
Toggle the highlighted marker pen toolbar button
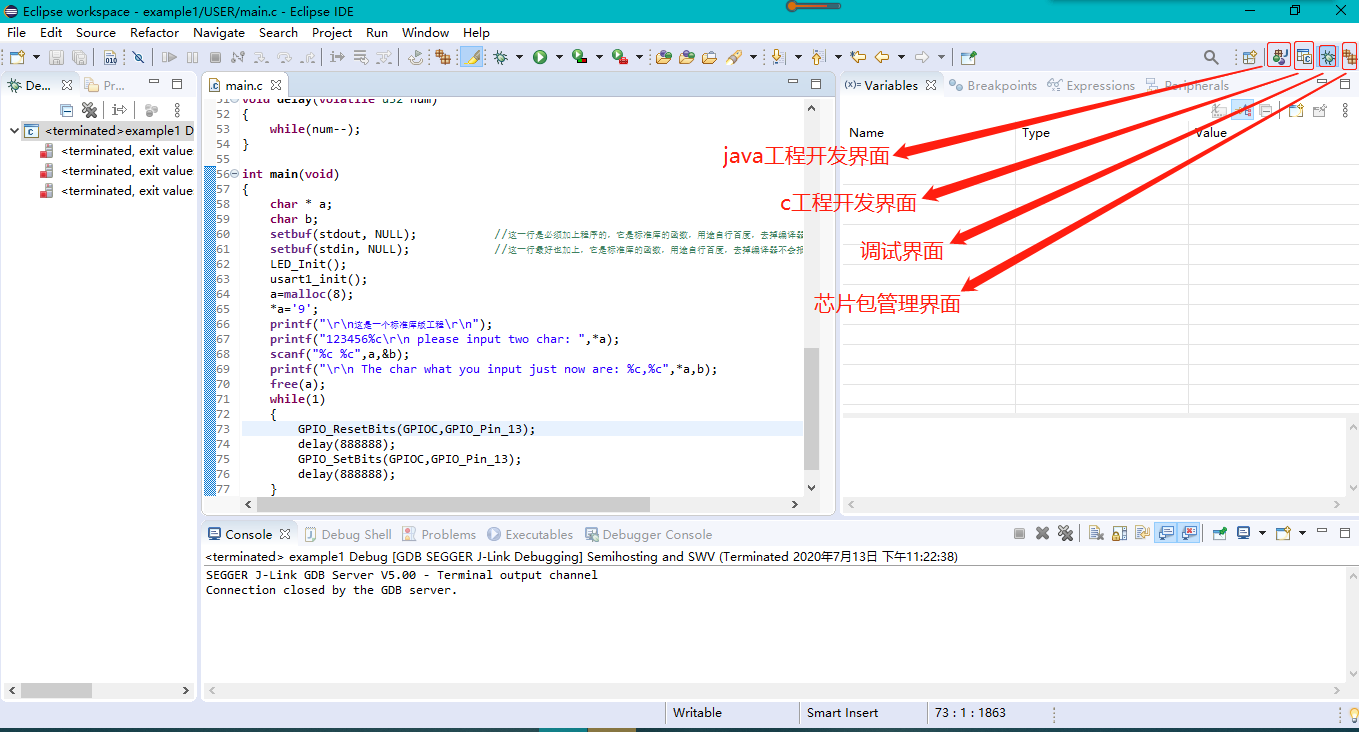471,57
